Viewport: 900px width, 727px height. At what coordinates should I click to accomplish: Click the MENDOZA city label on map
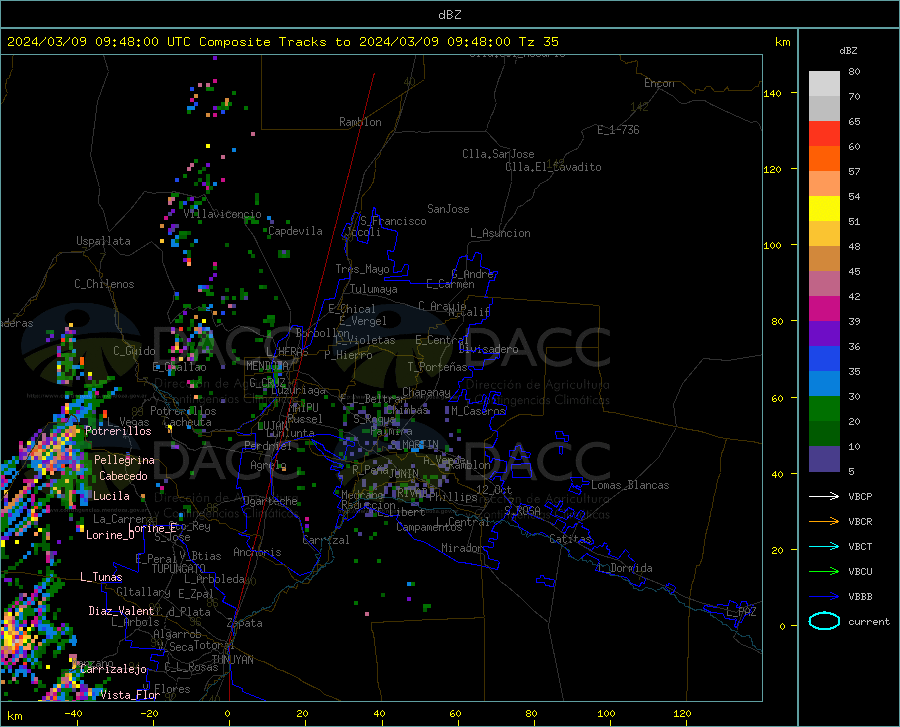(x=267, y=366)
